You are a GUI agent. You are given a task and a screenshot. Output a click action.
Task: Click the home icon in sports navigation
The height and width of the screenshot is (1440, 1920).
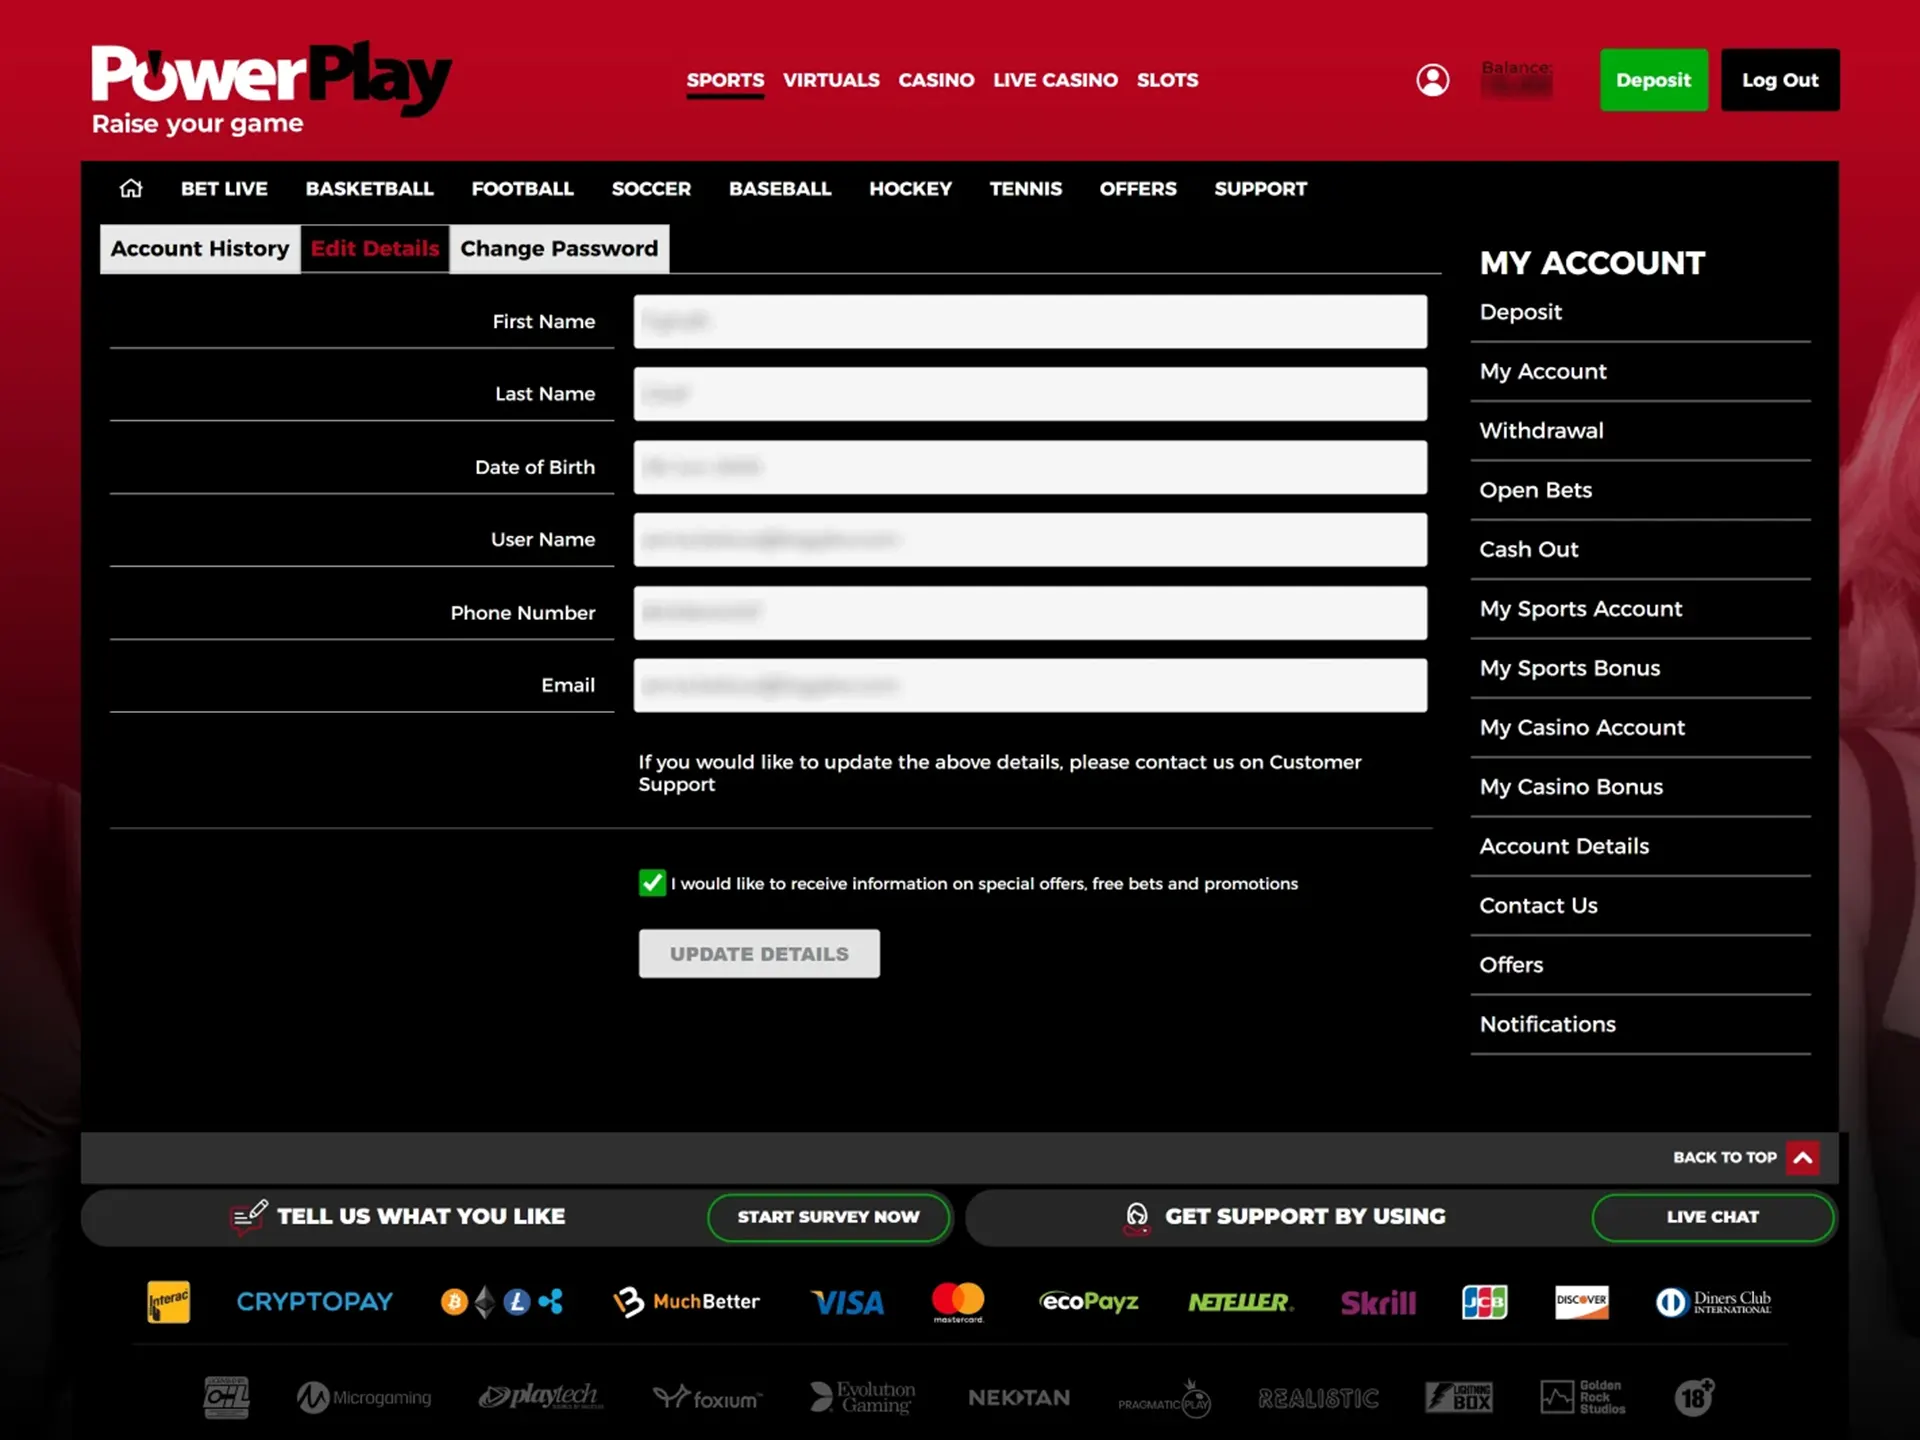coord(131,188)
